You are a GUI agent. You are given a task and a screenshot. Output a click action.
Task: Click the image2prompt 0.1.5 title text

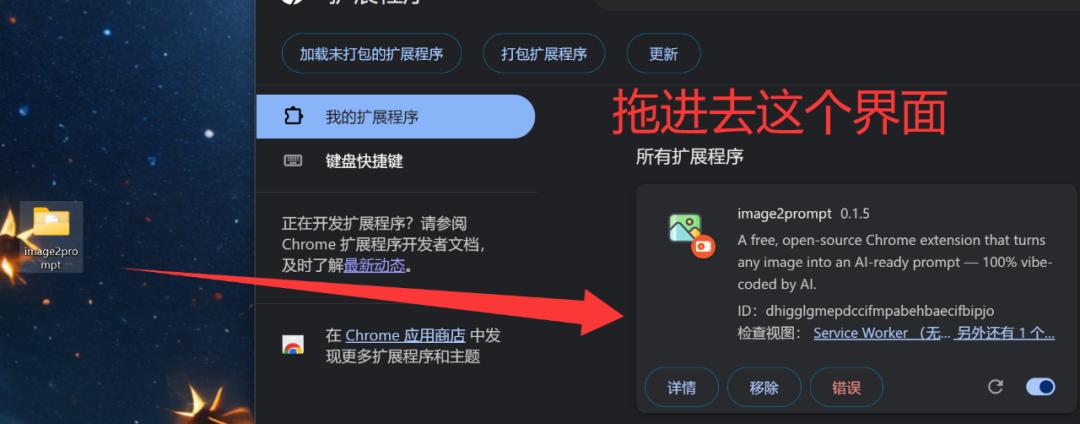point(803,213)
